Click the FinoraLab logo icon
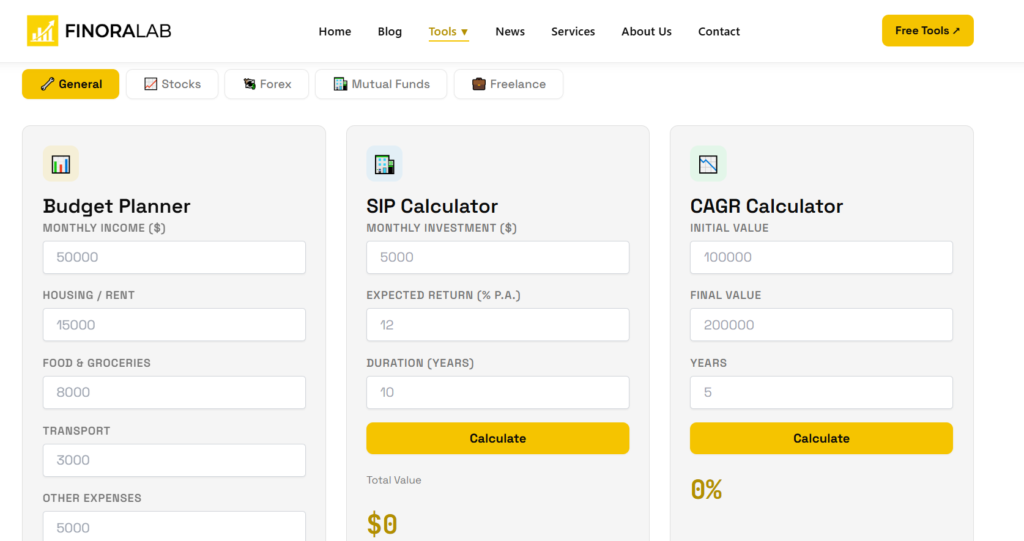The width and height of the screenshot is (1024, 541). coord(42,31)
